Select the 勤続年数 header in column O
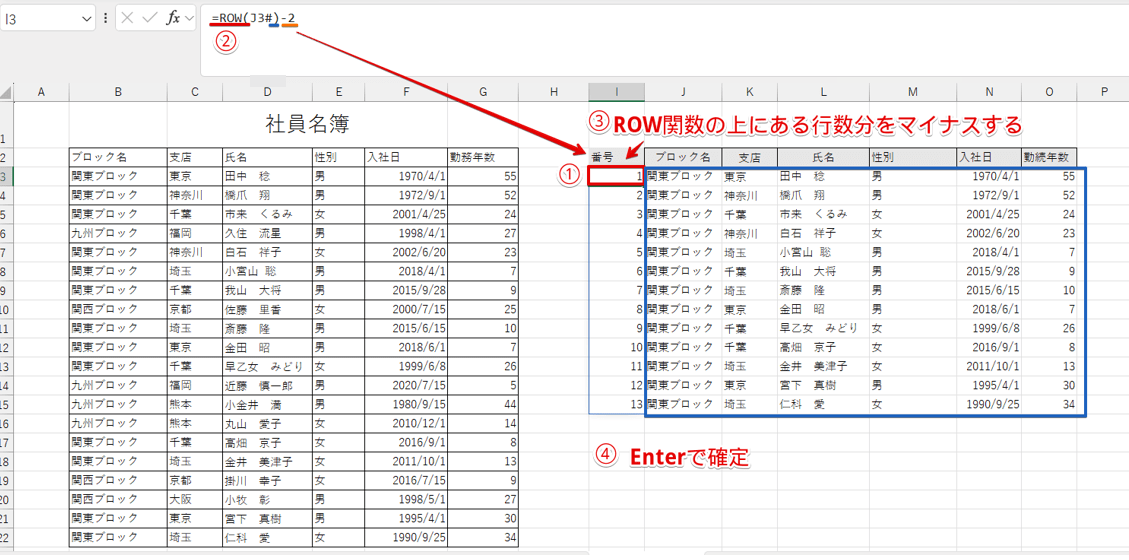The width and height of the screenshot is (1129, 560). 1049,157
